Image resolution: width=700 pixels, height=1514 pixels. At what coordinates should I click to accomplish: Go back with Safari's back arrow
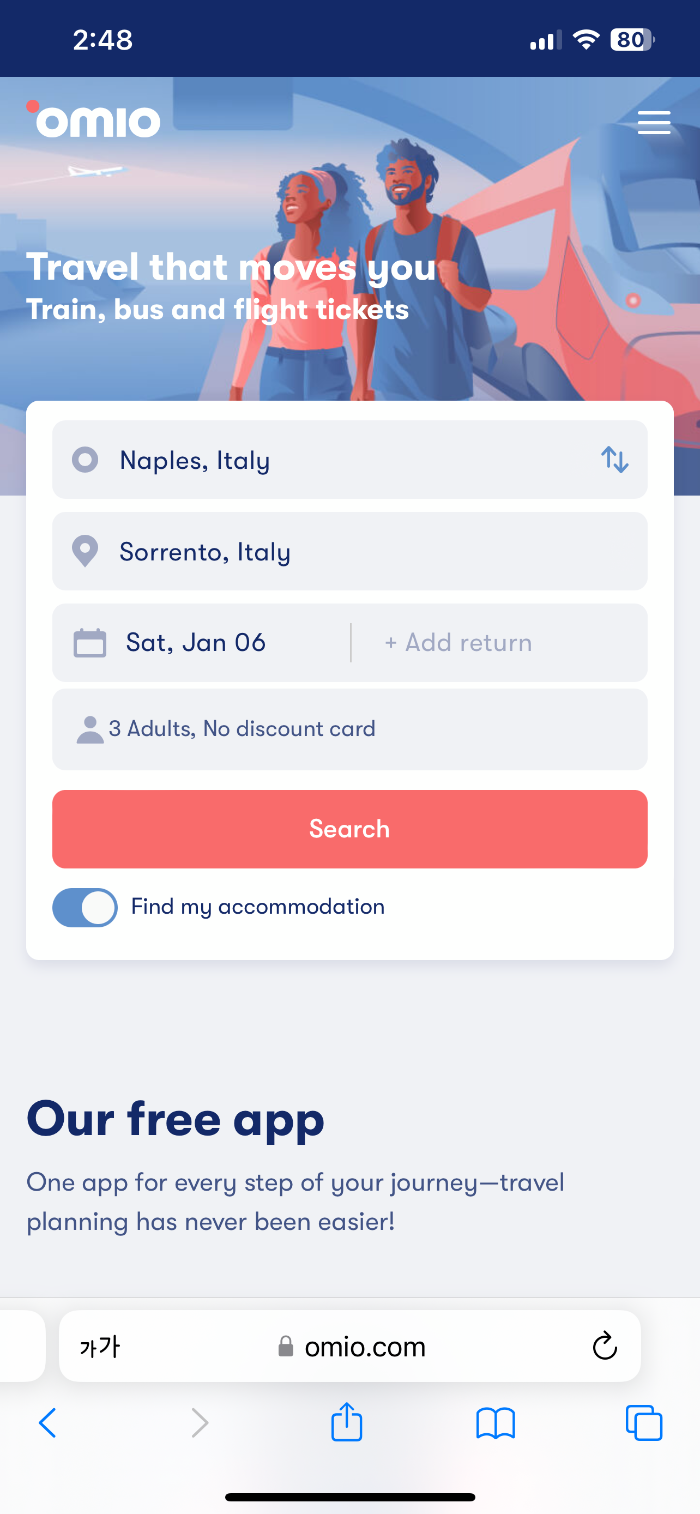pyautogui.click(x=47, y=1422)
